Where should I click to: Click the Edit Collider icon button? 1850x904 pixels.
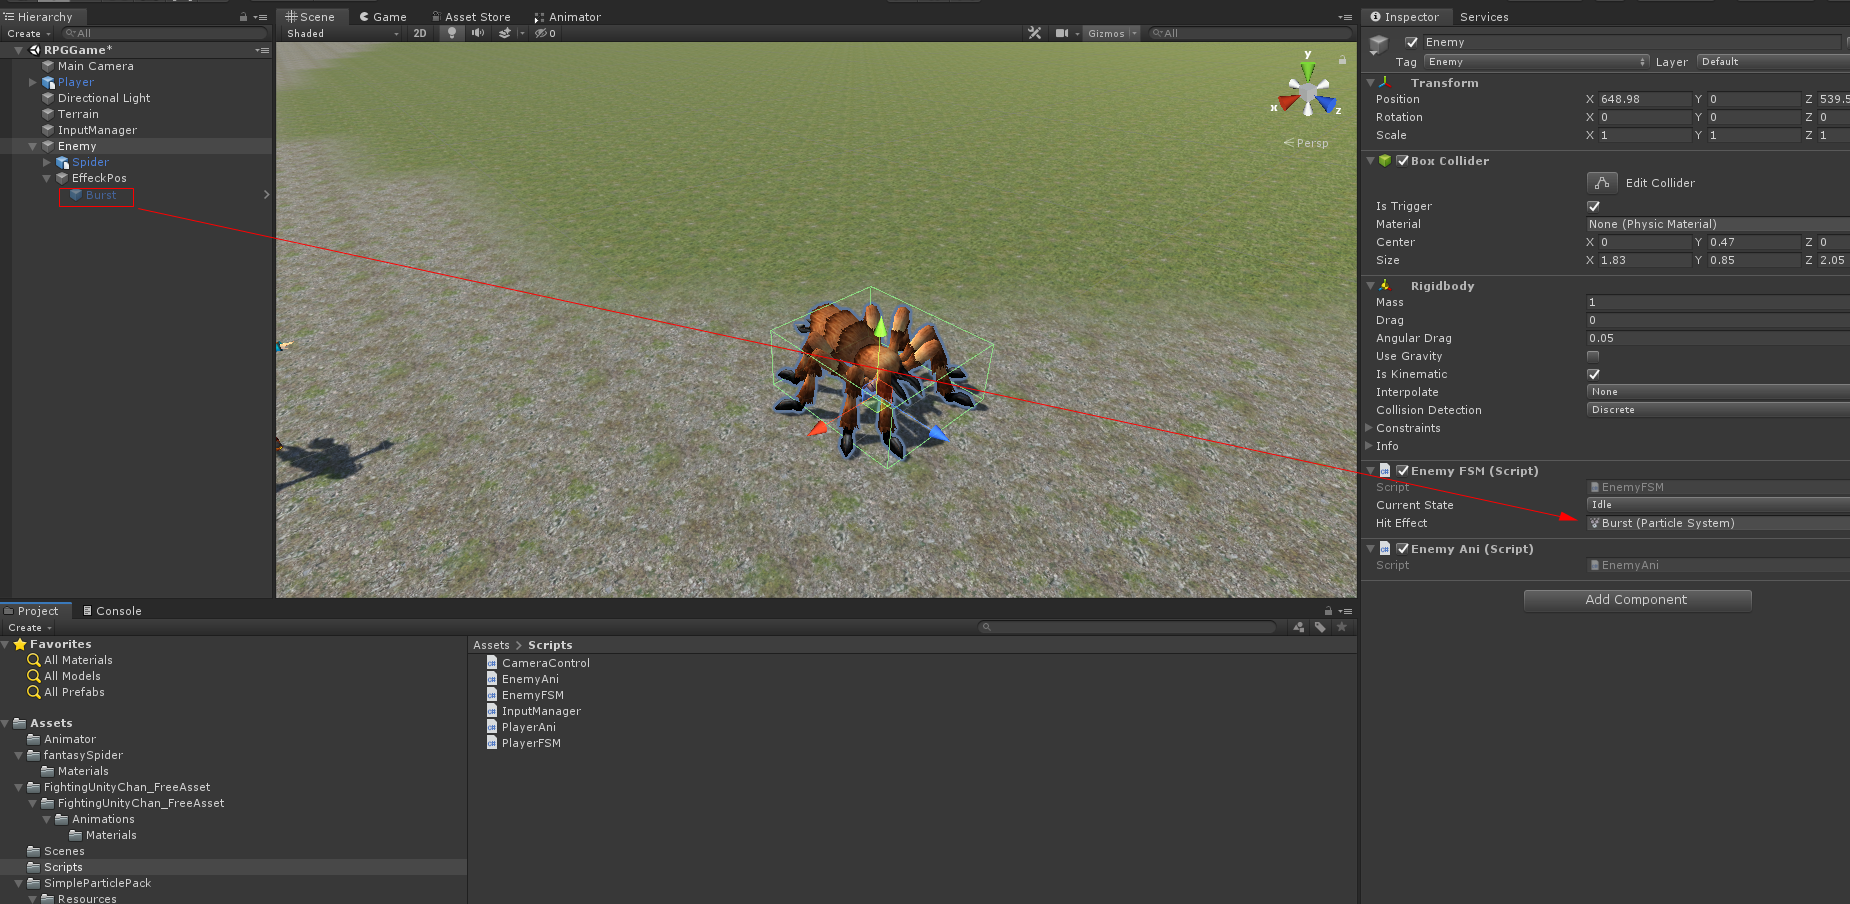pyautogui.click(x=1602, y=183)
